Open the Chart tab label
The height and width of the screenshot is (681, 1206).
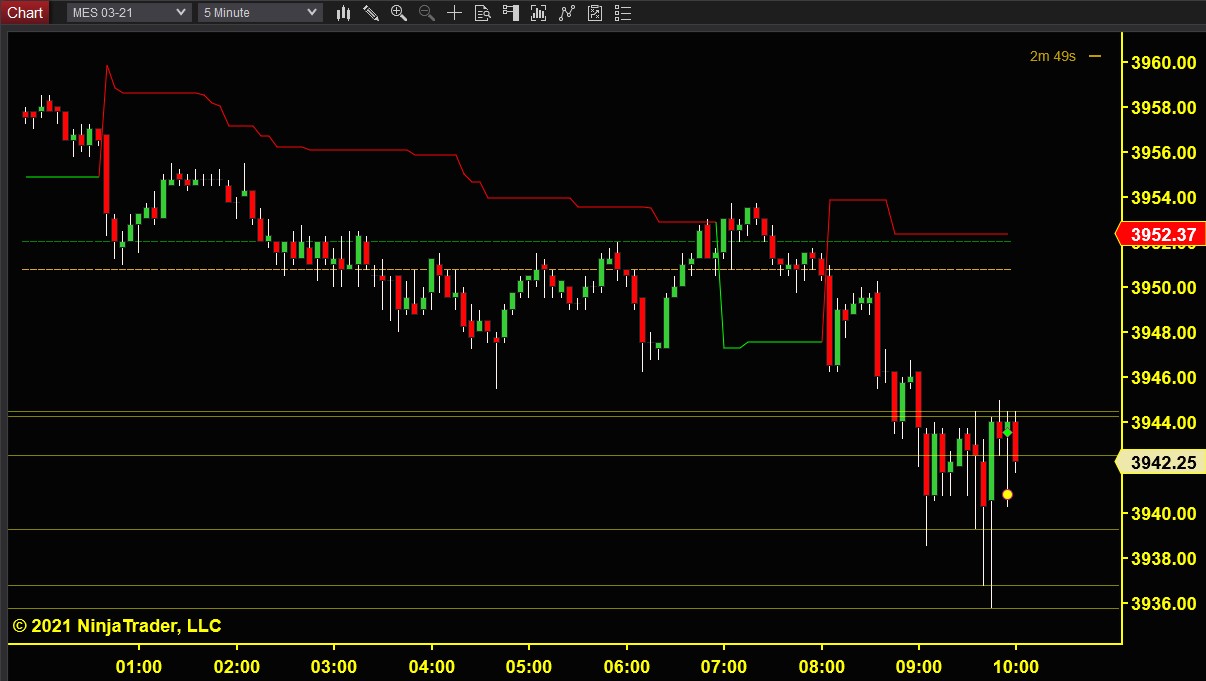coord(25,12)
